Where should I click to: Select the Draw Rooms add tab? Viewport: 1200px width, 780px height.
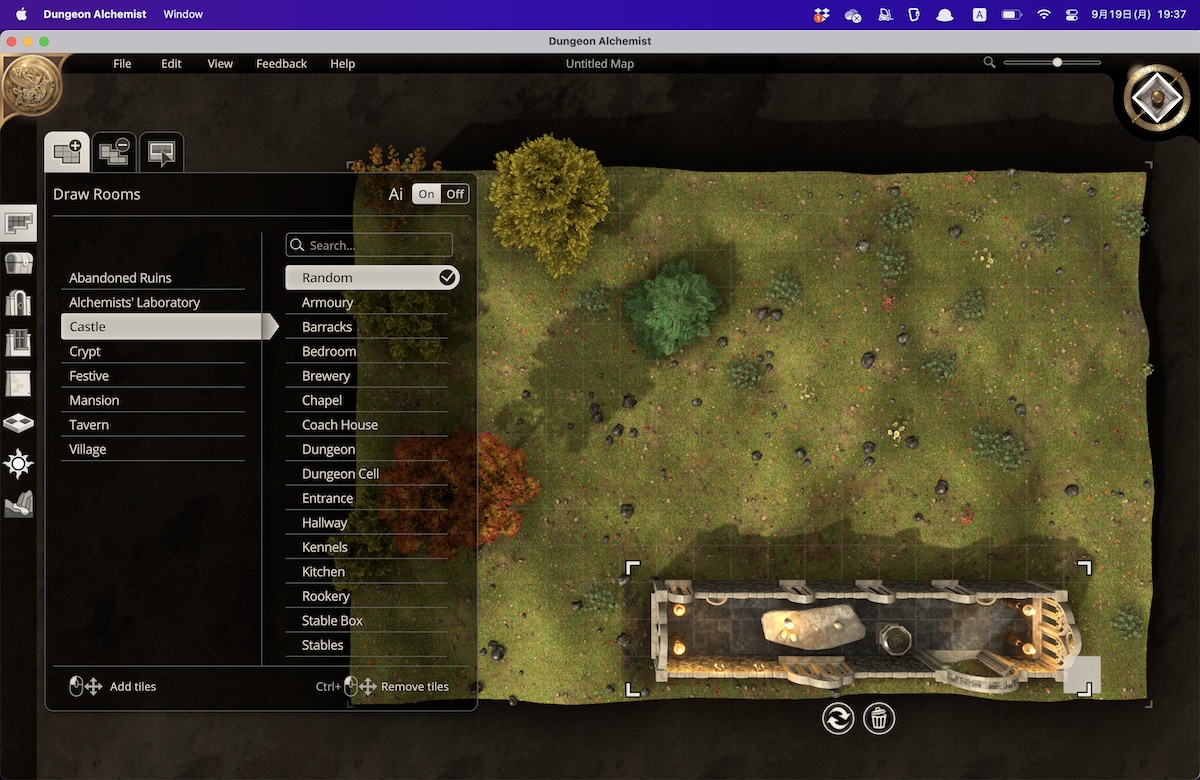coord(67,153)
